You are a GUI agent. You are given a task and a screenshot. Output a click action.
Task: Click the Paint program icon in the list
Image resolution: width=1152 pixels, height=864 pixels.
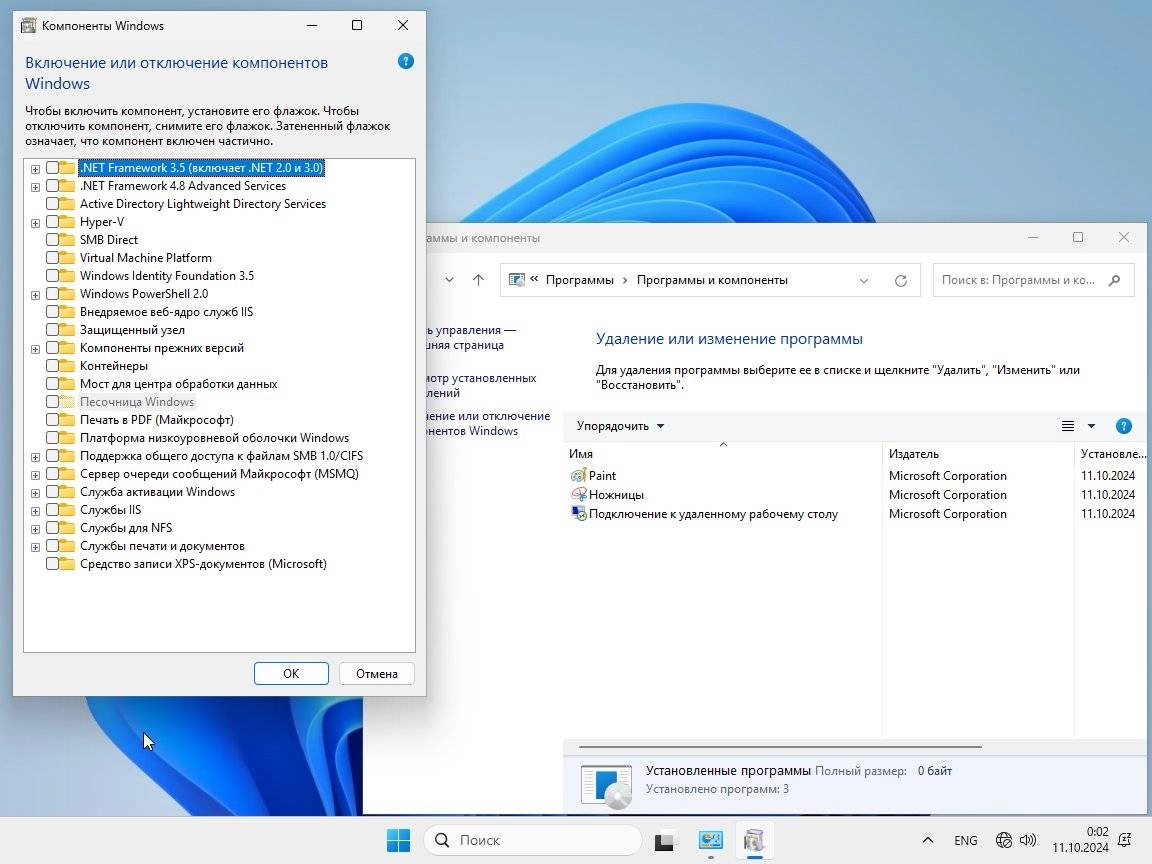[x=578, y=475]
